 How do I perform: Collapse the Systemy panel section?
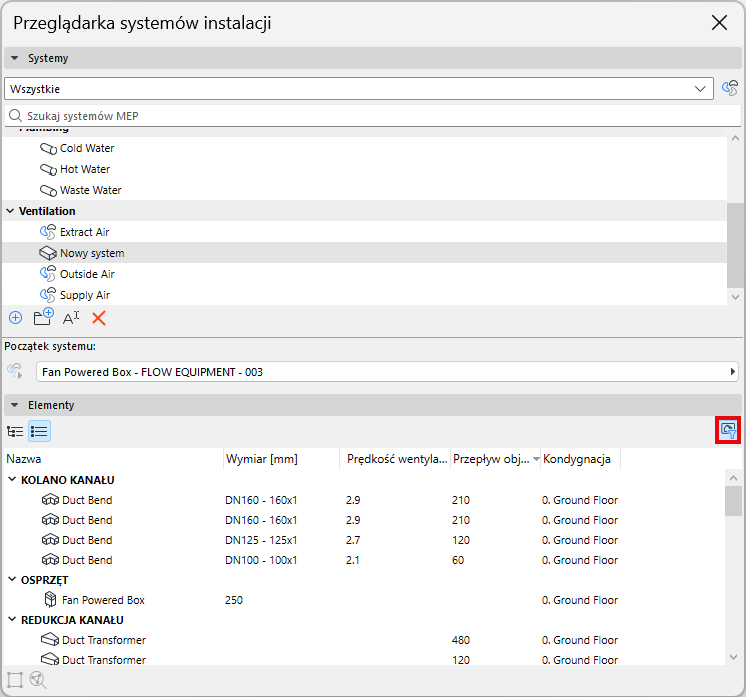pyautogui.click(x=14, y=58)
